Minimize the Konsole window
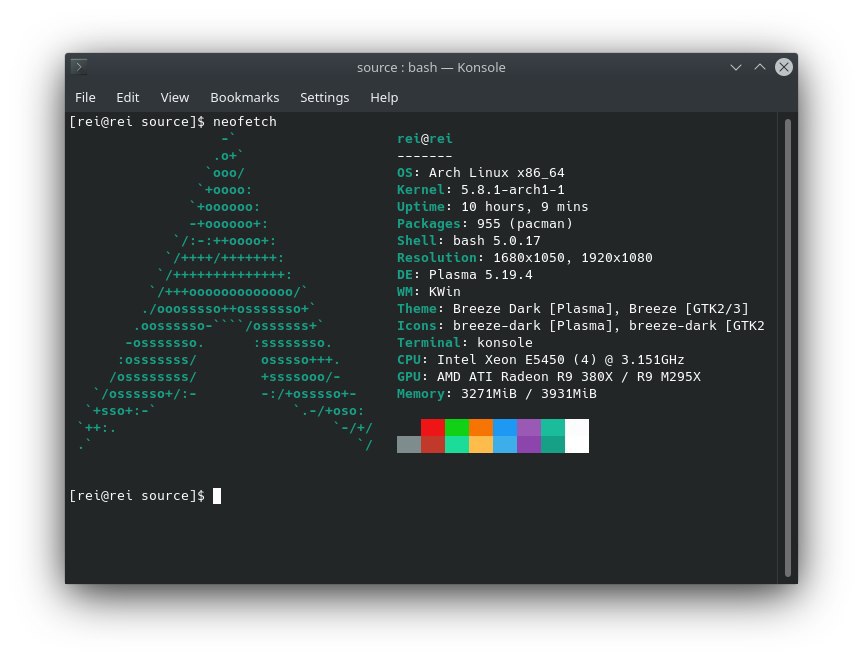The width and height of the screenshot is (863, 661). tap(736, 67)
